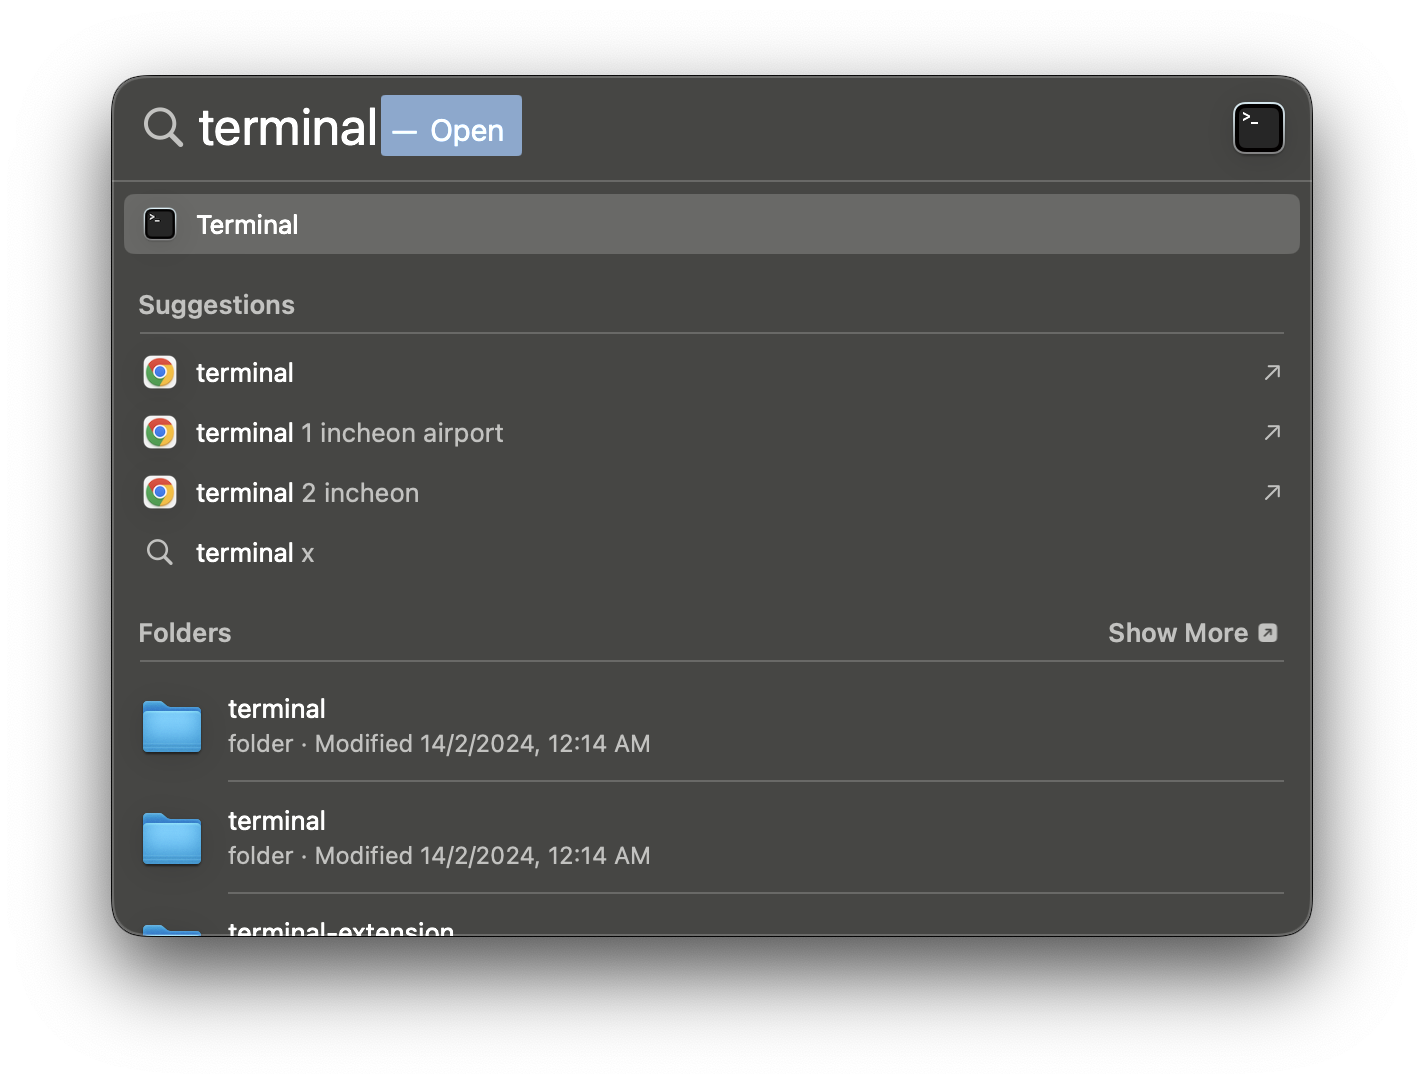Click the Chrome icon beside the 'terminal' suggestion
Viewport: 1424px width, 1084px height.
(x=160, y=372)
